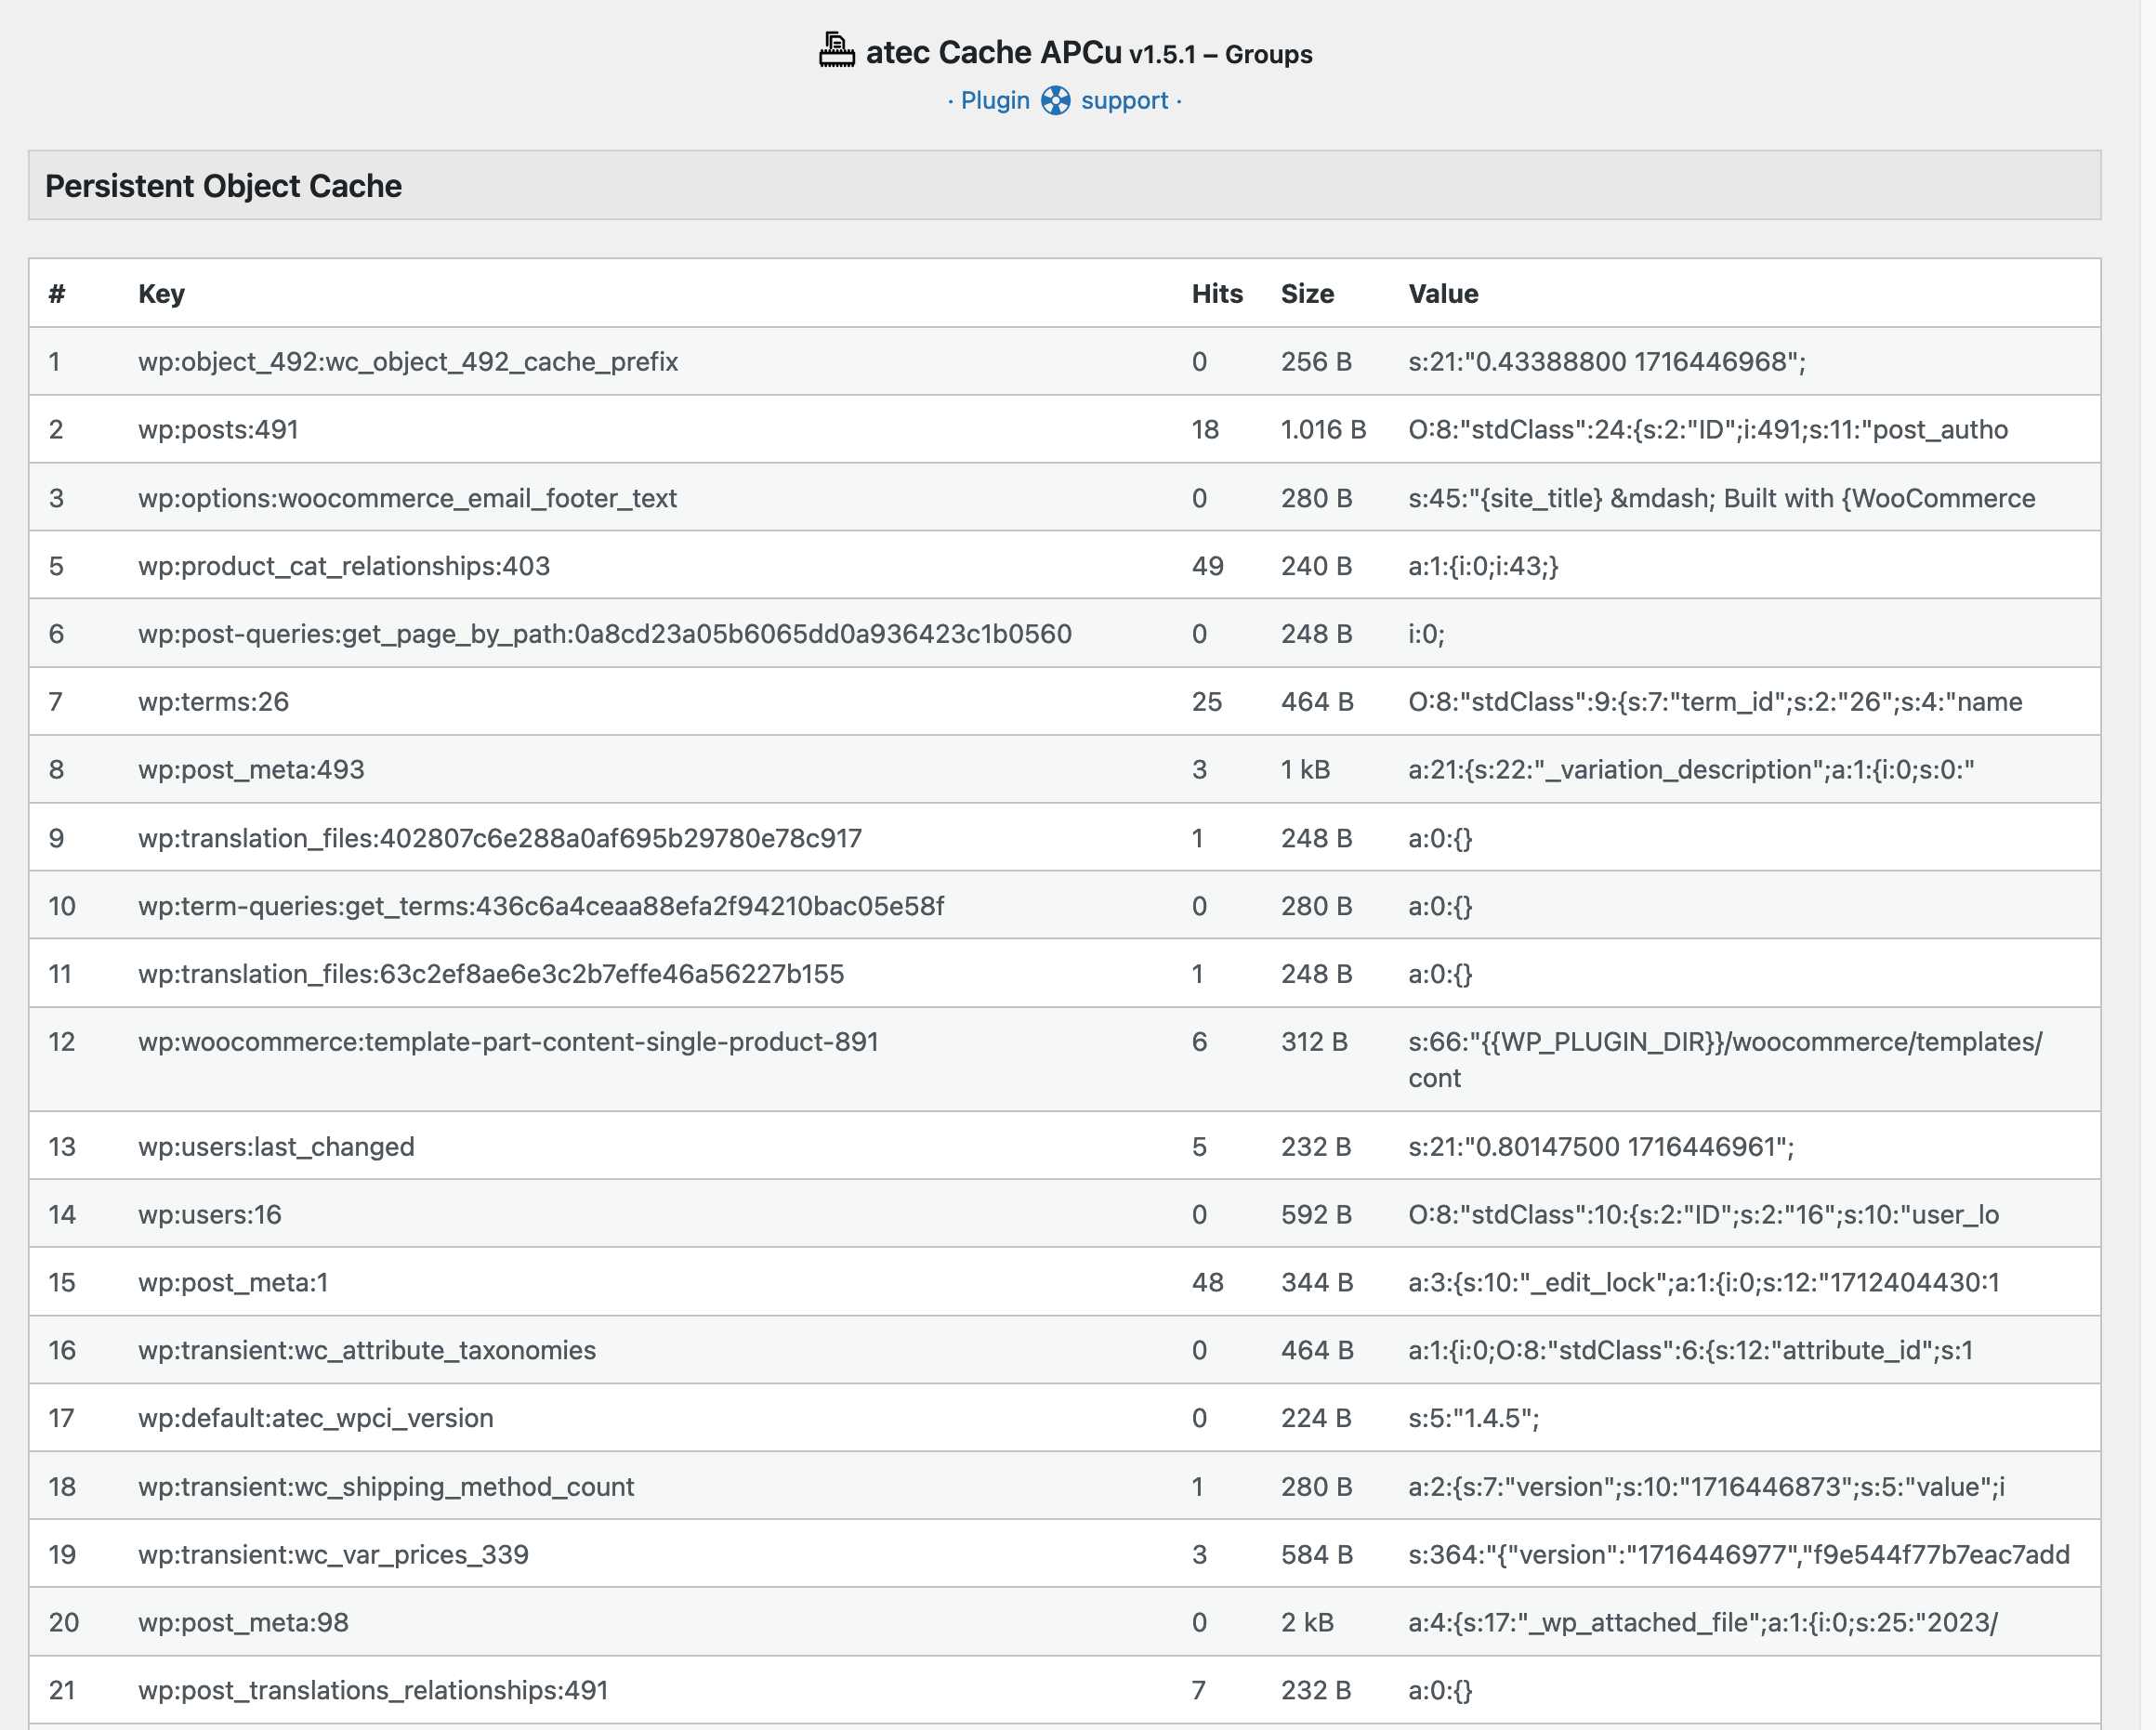Select the template-part-content-single-product-891 key
Screen dimensions: 2156x1730
pyautogui.click(x=508, y=1042)
